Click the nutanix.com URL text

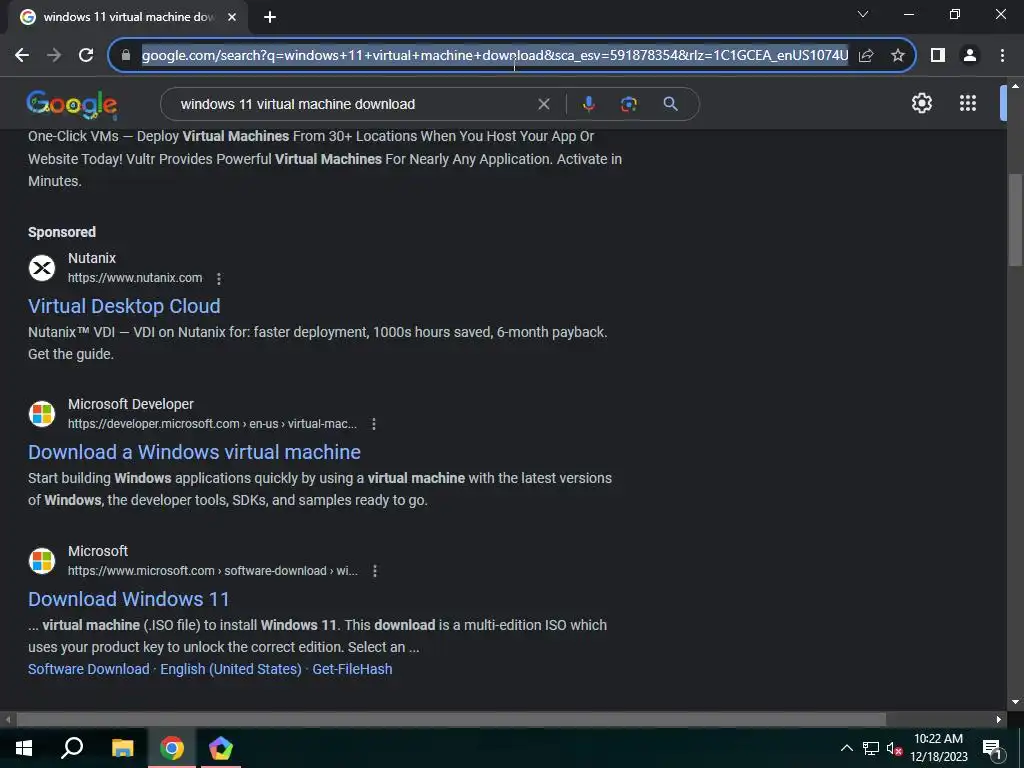135,278
